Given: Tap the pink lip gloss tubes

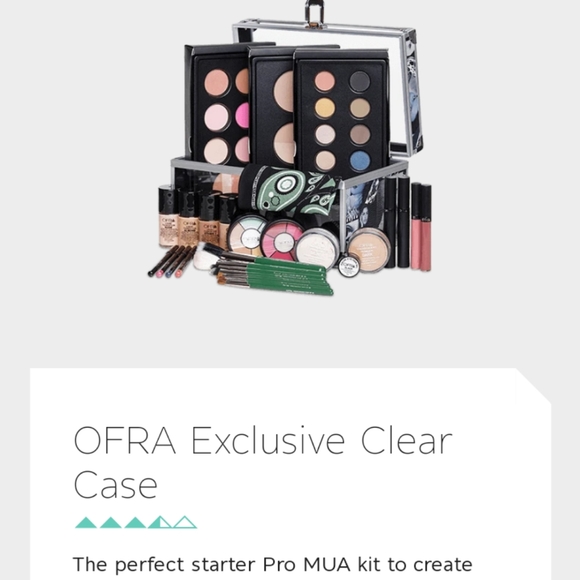Looking at the screenshot, I should click(x=421, y=227).
